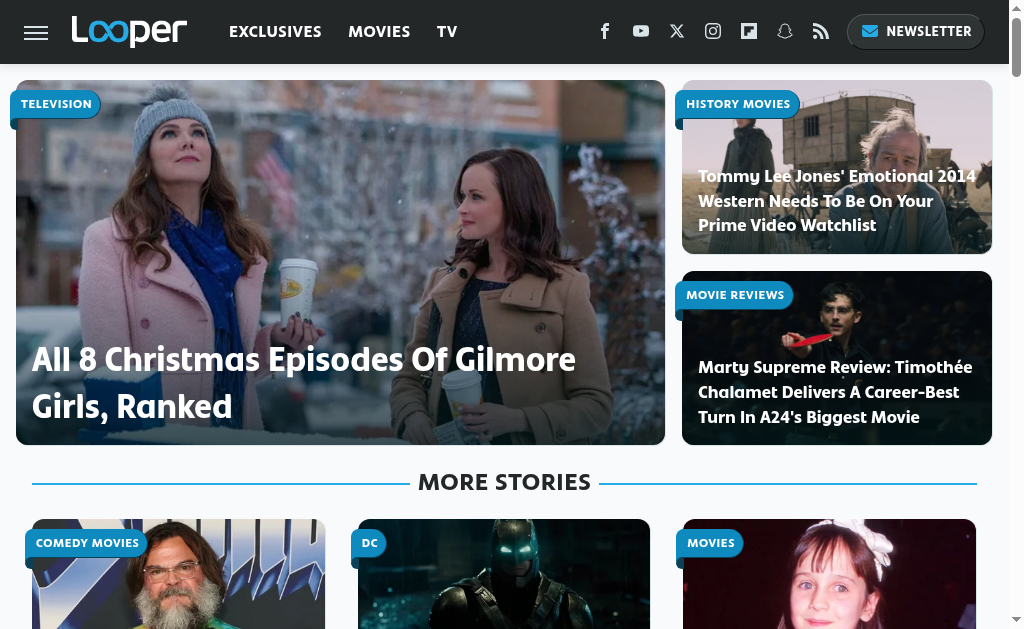Subscribe via the Newsletter button
Viewport: 1024px width, 629px height.
pos(915,32)
